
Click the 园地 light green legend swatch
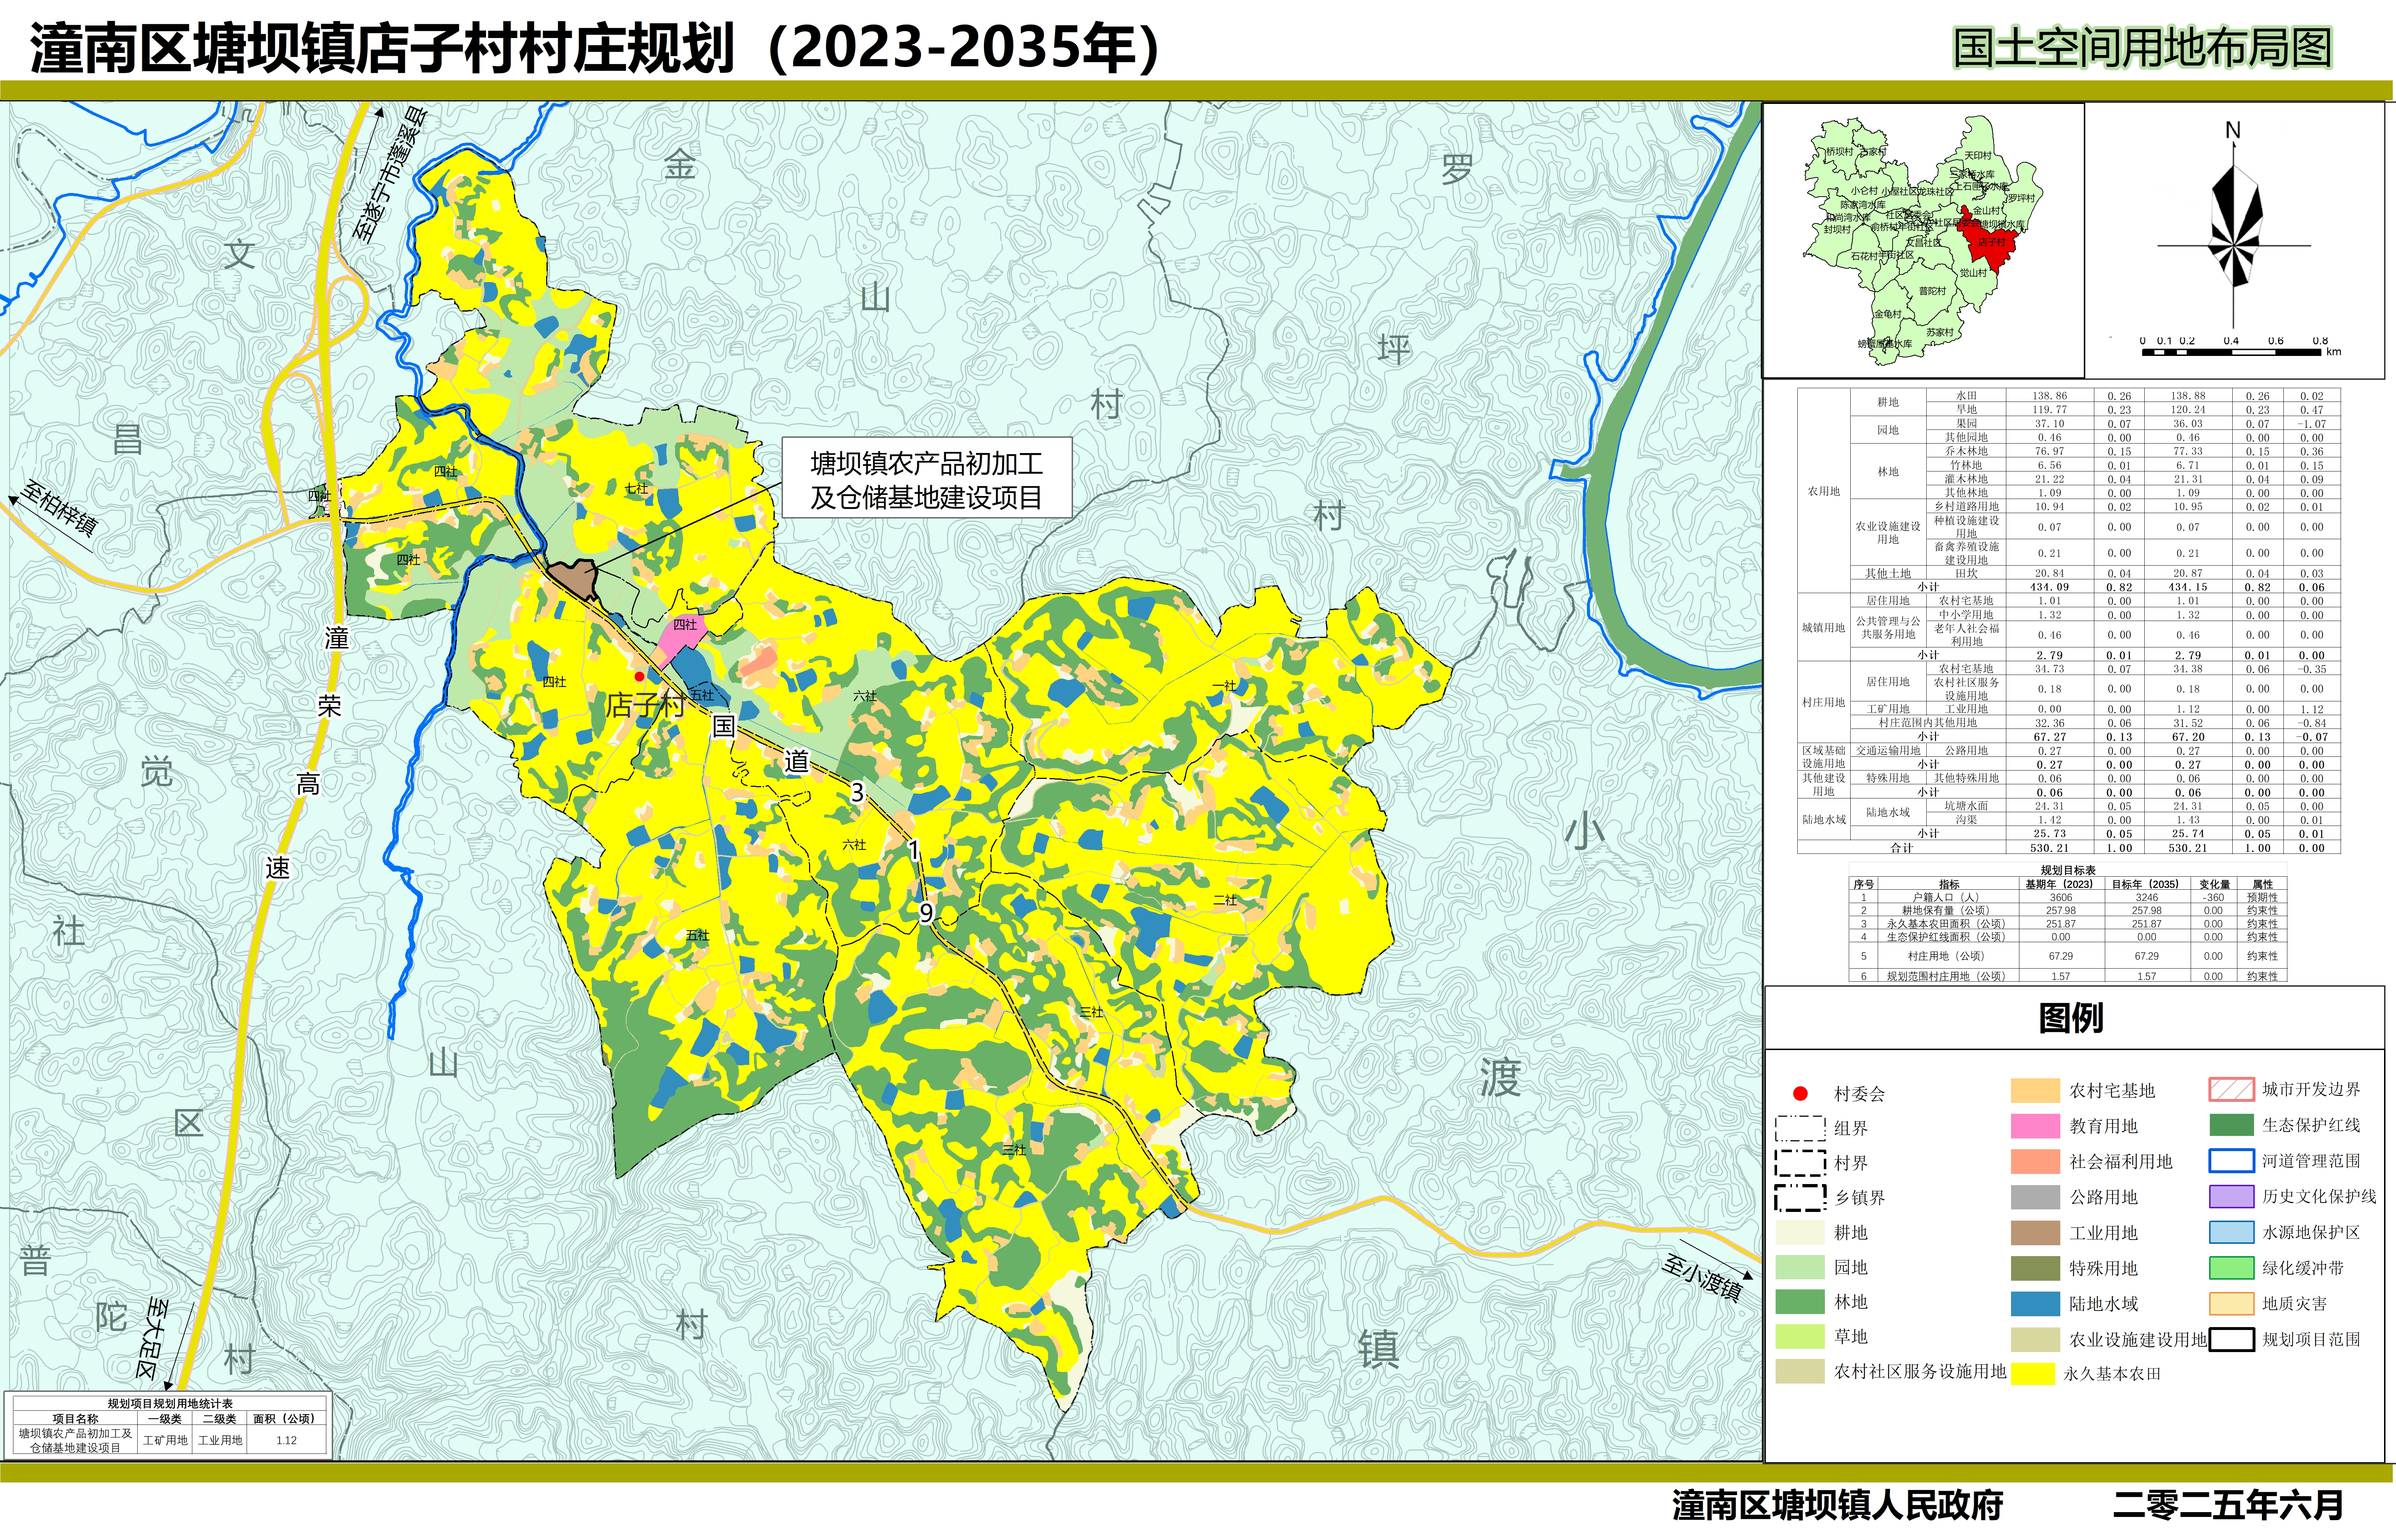click(x=1801, y=1267)
